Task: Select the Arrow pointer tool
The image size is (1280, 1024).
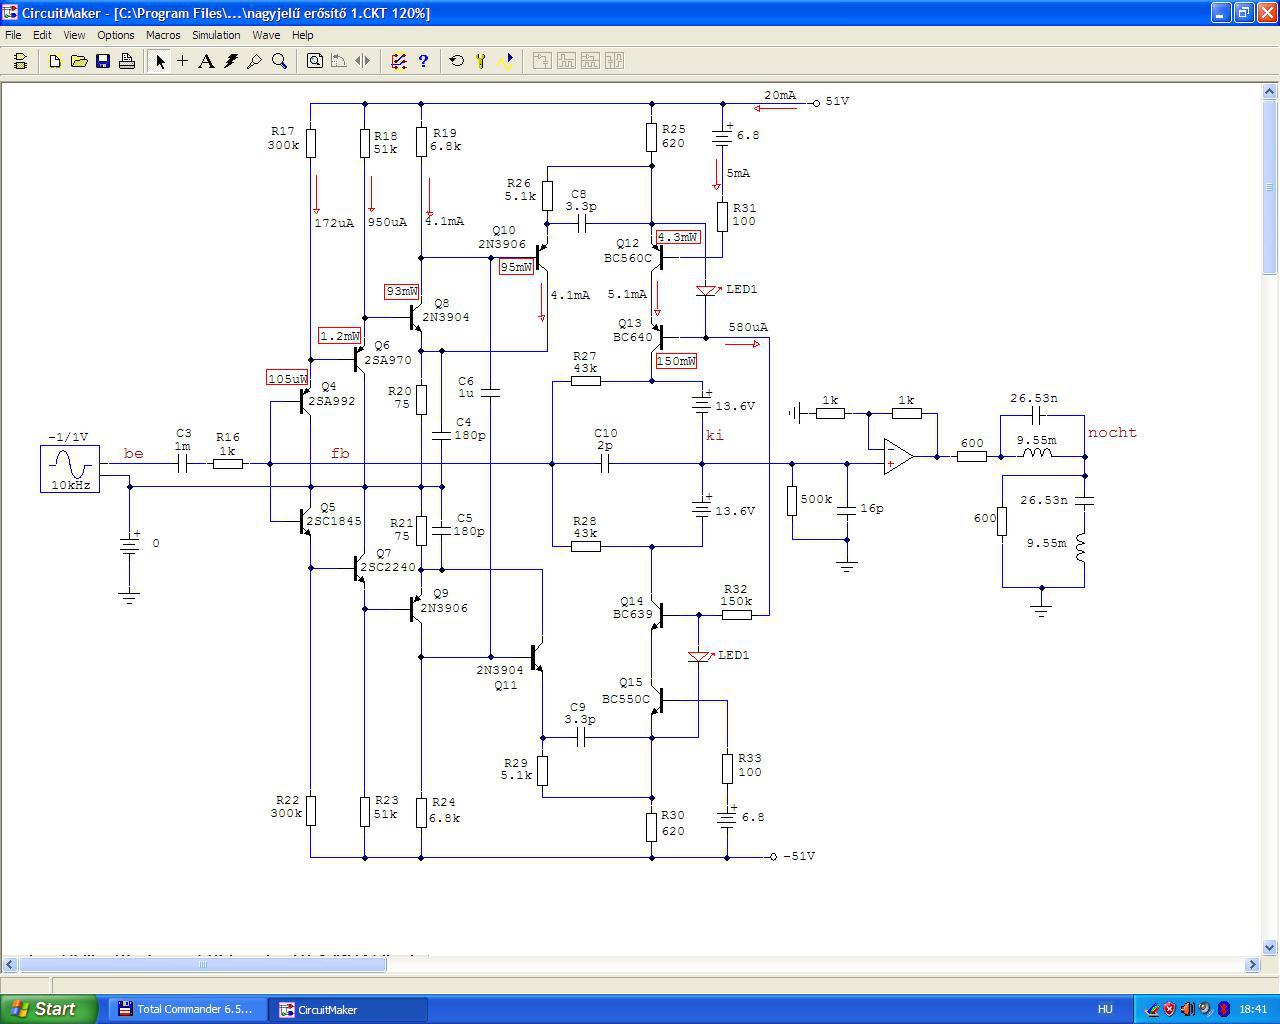Action: point(160,61)
